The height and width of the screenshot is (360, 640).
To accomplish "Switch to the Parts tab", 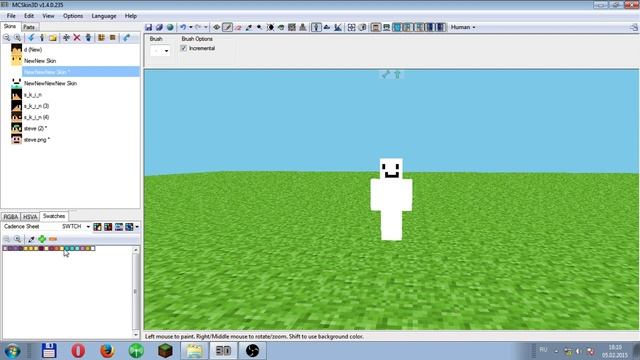I will pyautogui.click(x=29, y=27).
